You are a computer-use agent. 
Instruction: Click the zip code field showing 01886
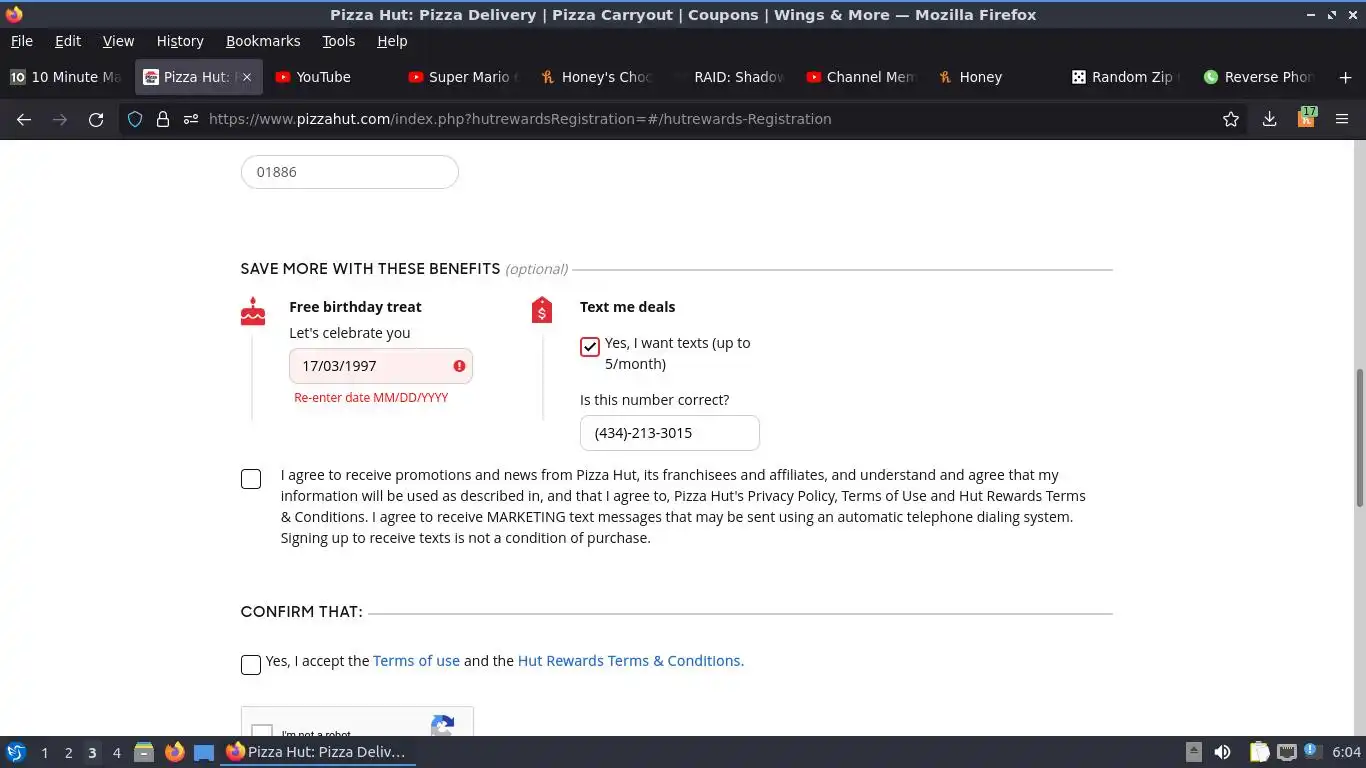pos(350,172)
